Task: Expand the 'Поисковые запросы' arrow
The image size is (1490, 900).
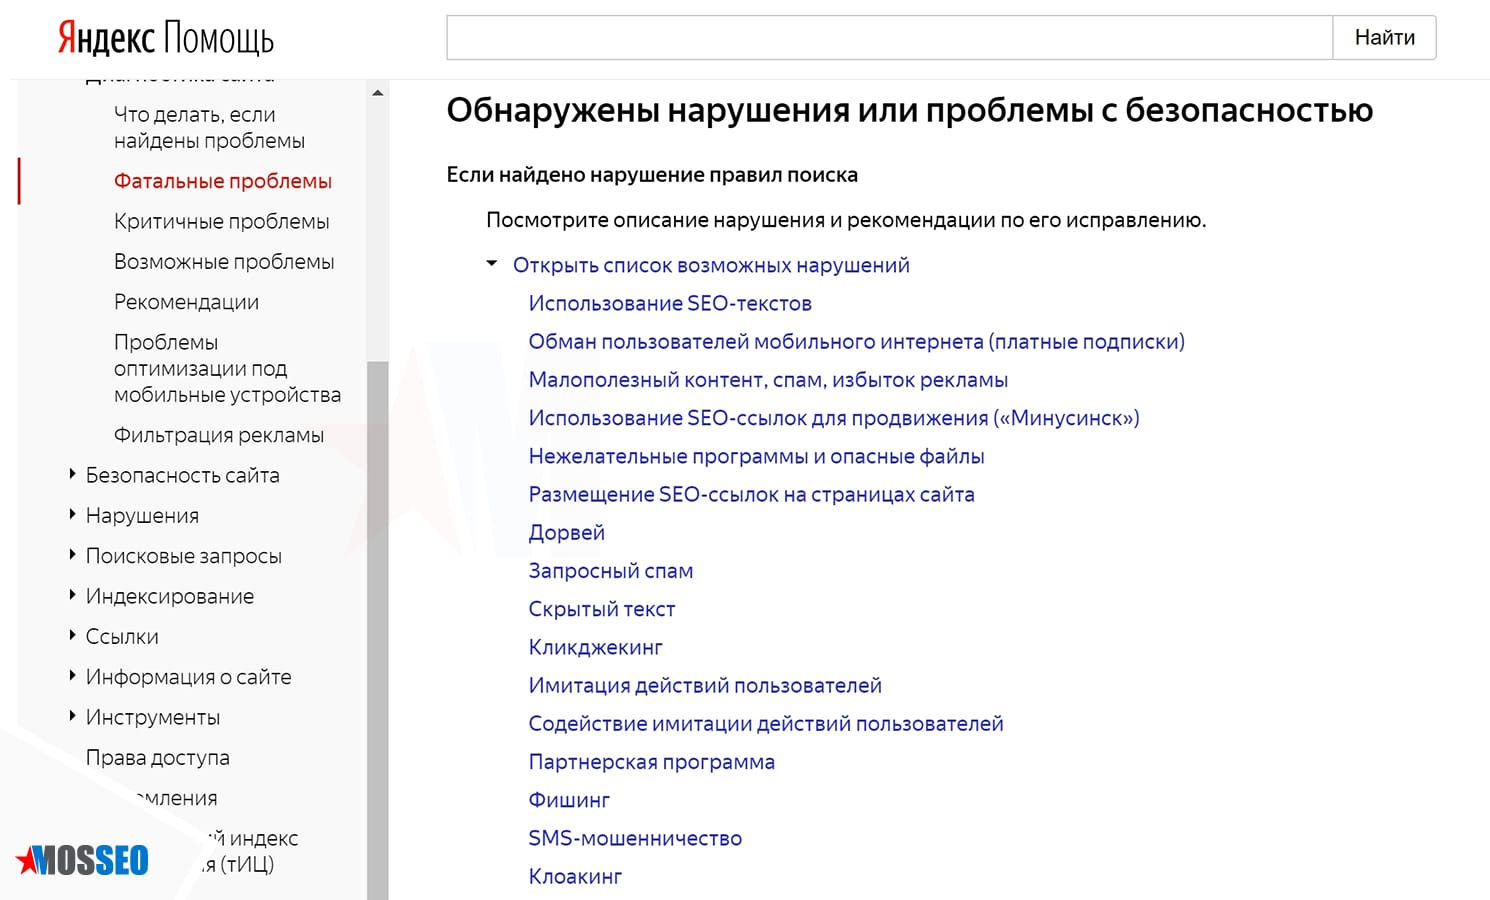Action: pos(72,554)
